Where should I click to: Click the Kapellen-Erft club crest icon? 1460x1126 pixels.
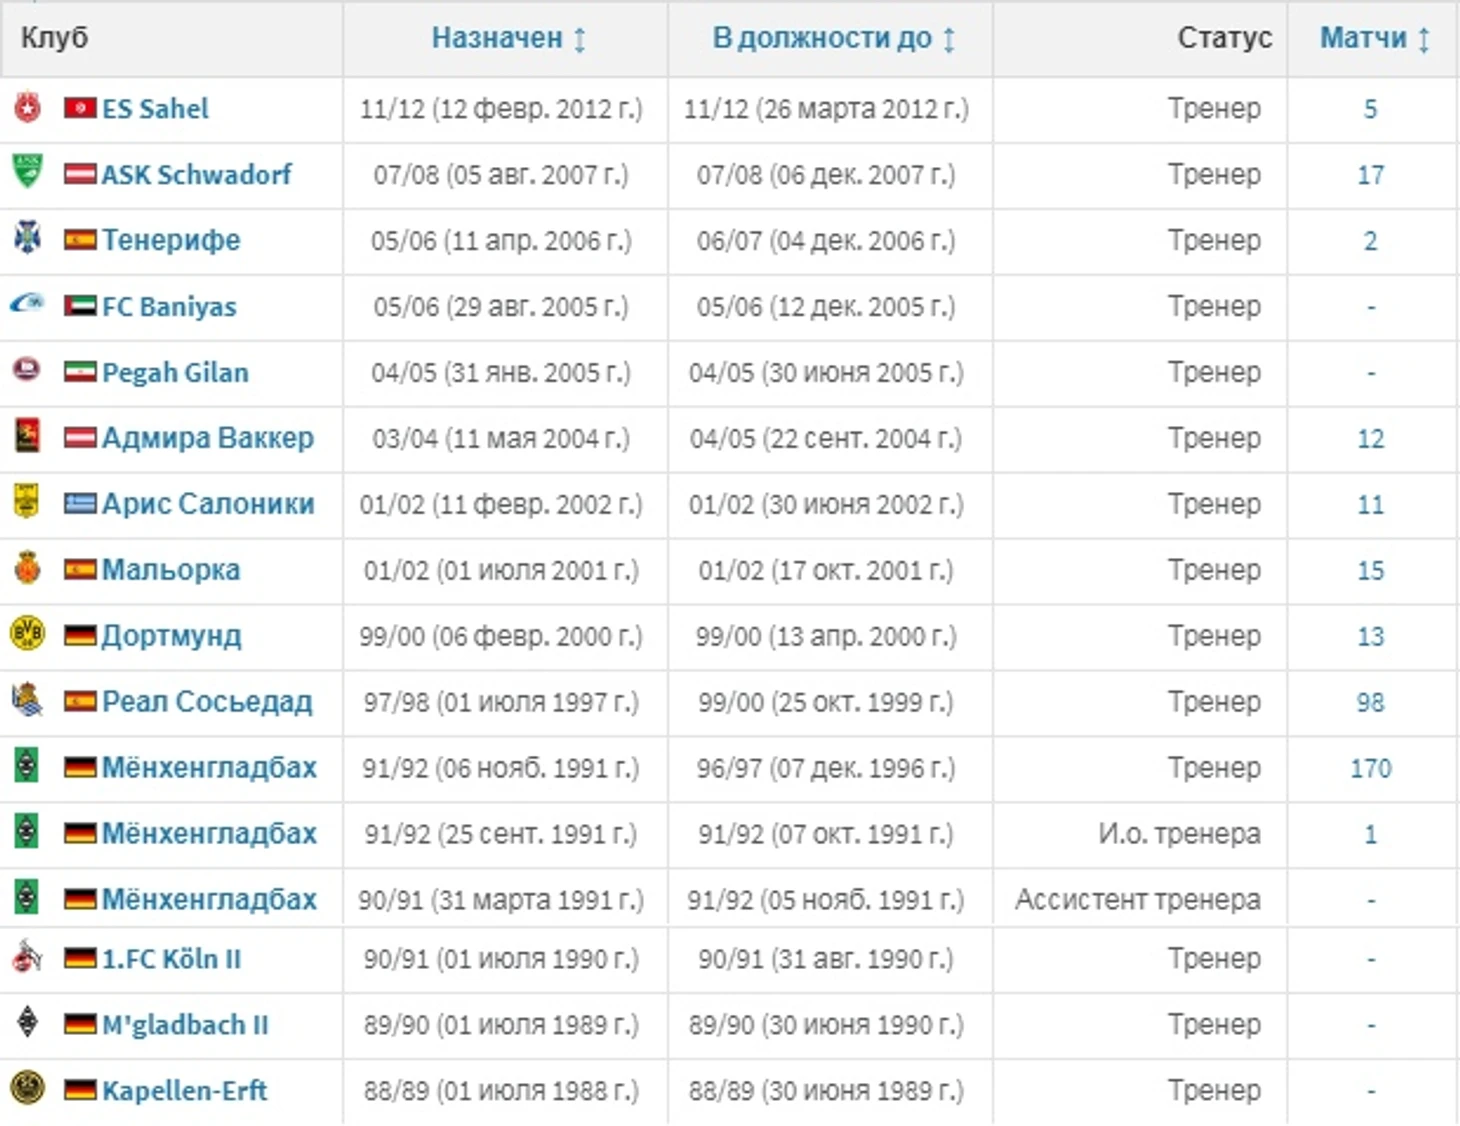[x=28, y=1088]
